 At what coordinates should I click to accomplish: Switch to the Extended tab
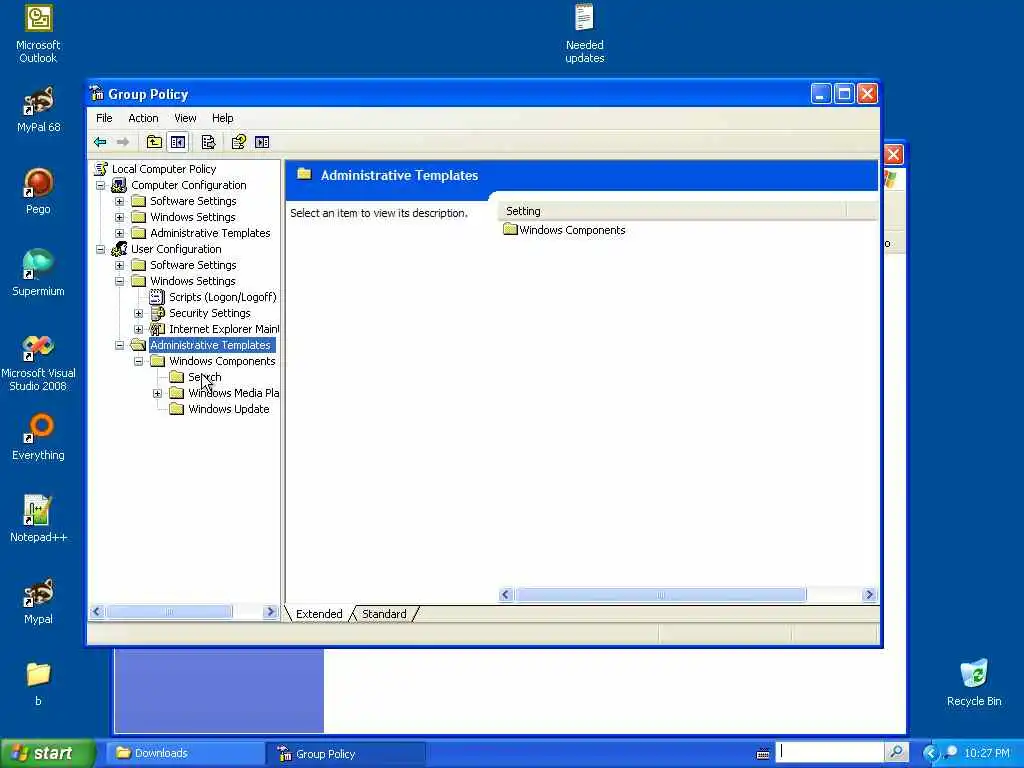(319, 614)
